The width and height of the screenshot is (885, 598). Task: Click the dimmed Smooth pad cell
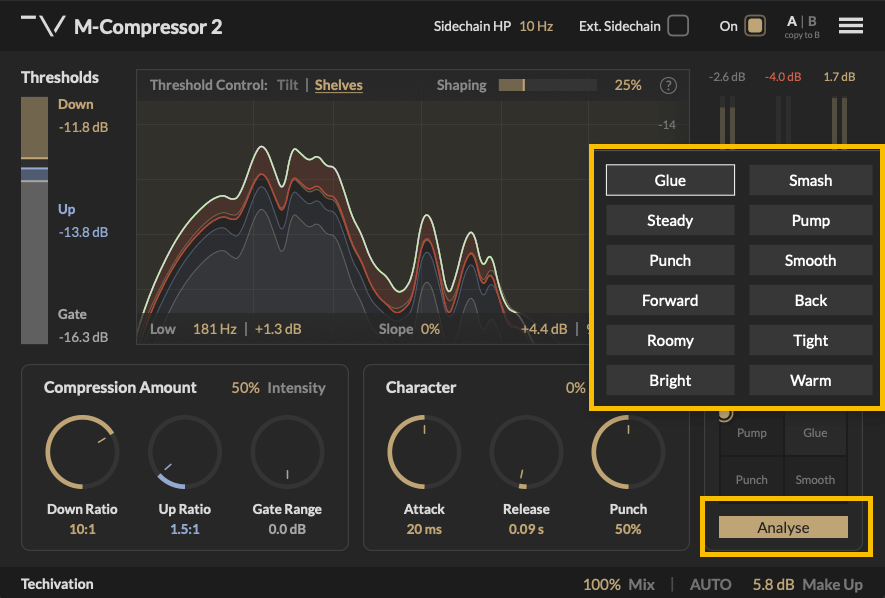tap(815, 480)
